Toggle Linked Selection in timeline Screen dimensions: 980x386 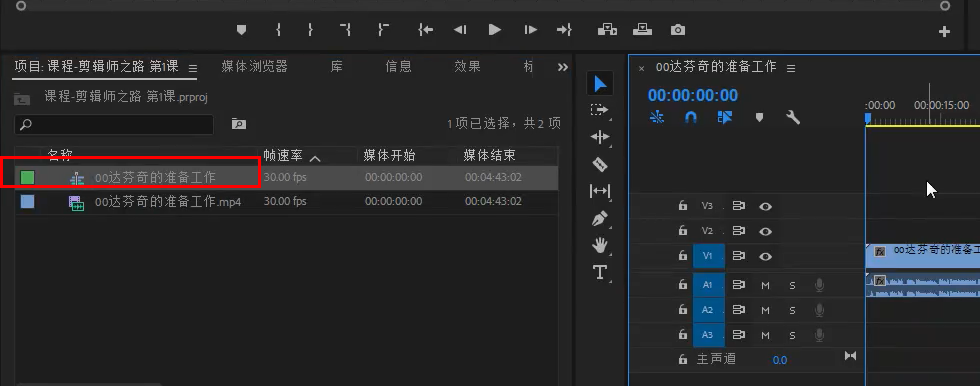tap(724, 117)
